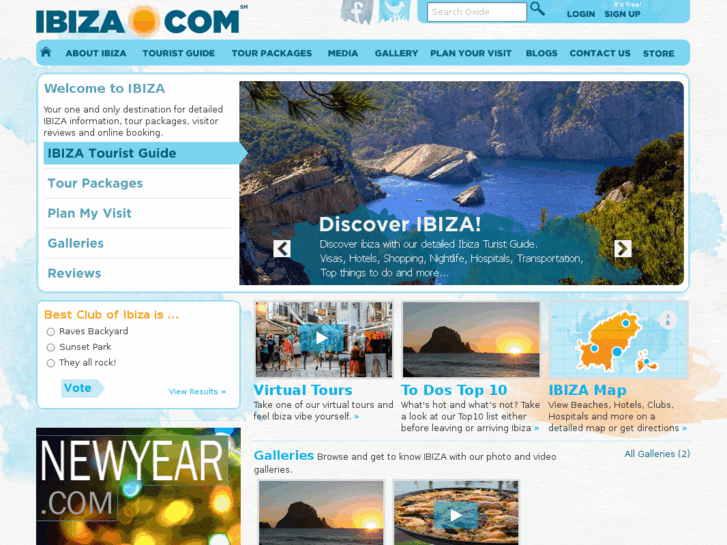
Task: Open the View Results link
Action: coord(198,391)
